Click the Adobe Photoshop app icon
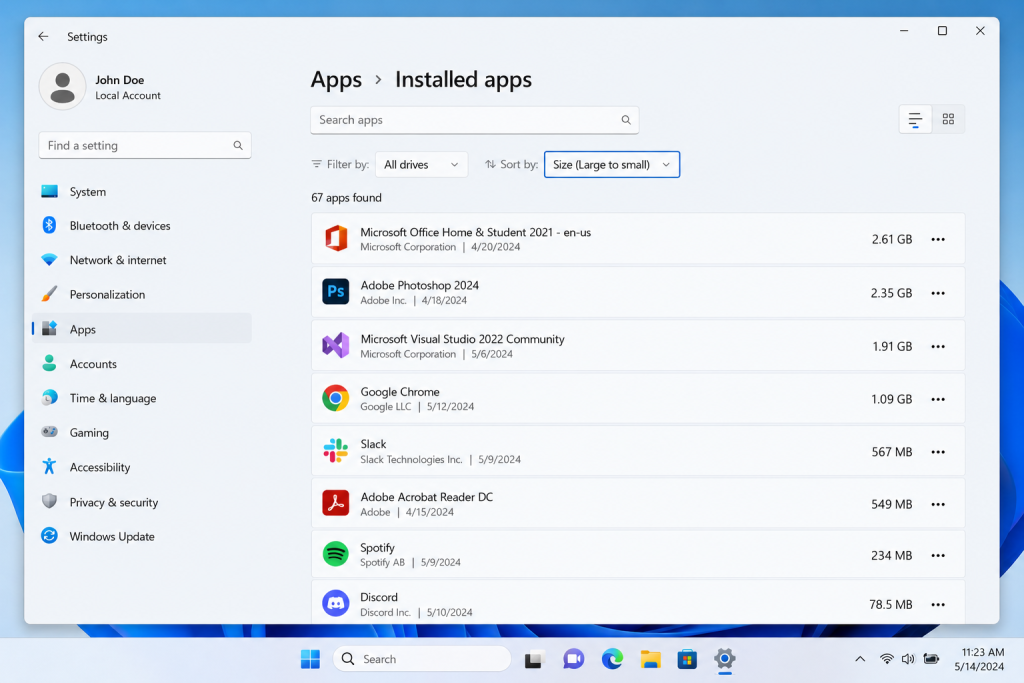1024x683 pixels. point(336,292)
